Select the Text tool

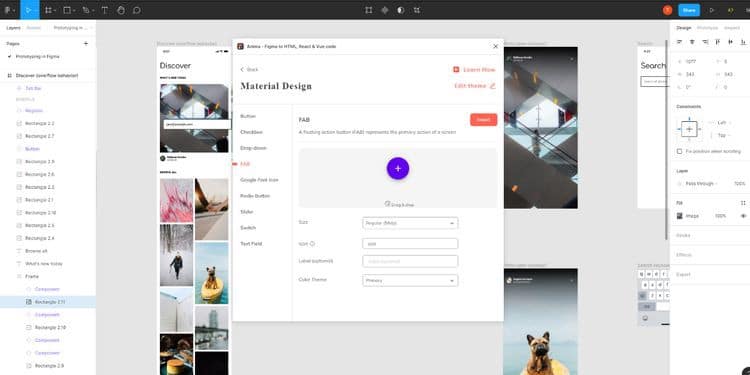coord(105,10)
